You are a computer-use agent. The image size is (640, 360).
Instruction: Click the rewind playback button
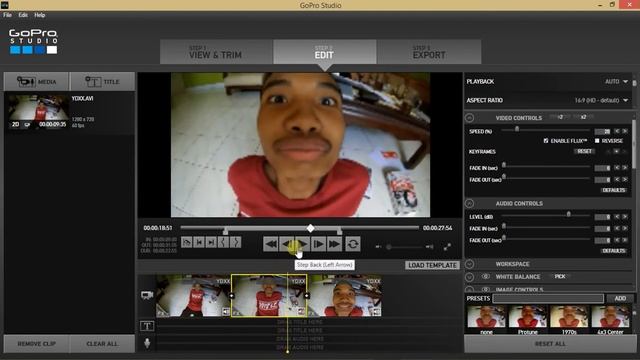pos(271,244)
